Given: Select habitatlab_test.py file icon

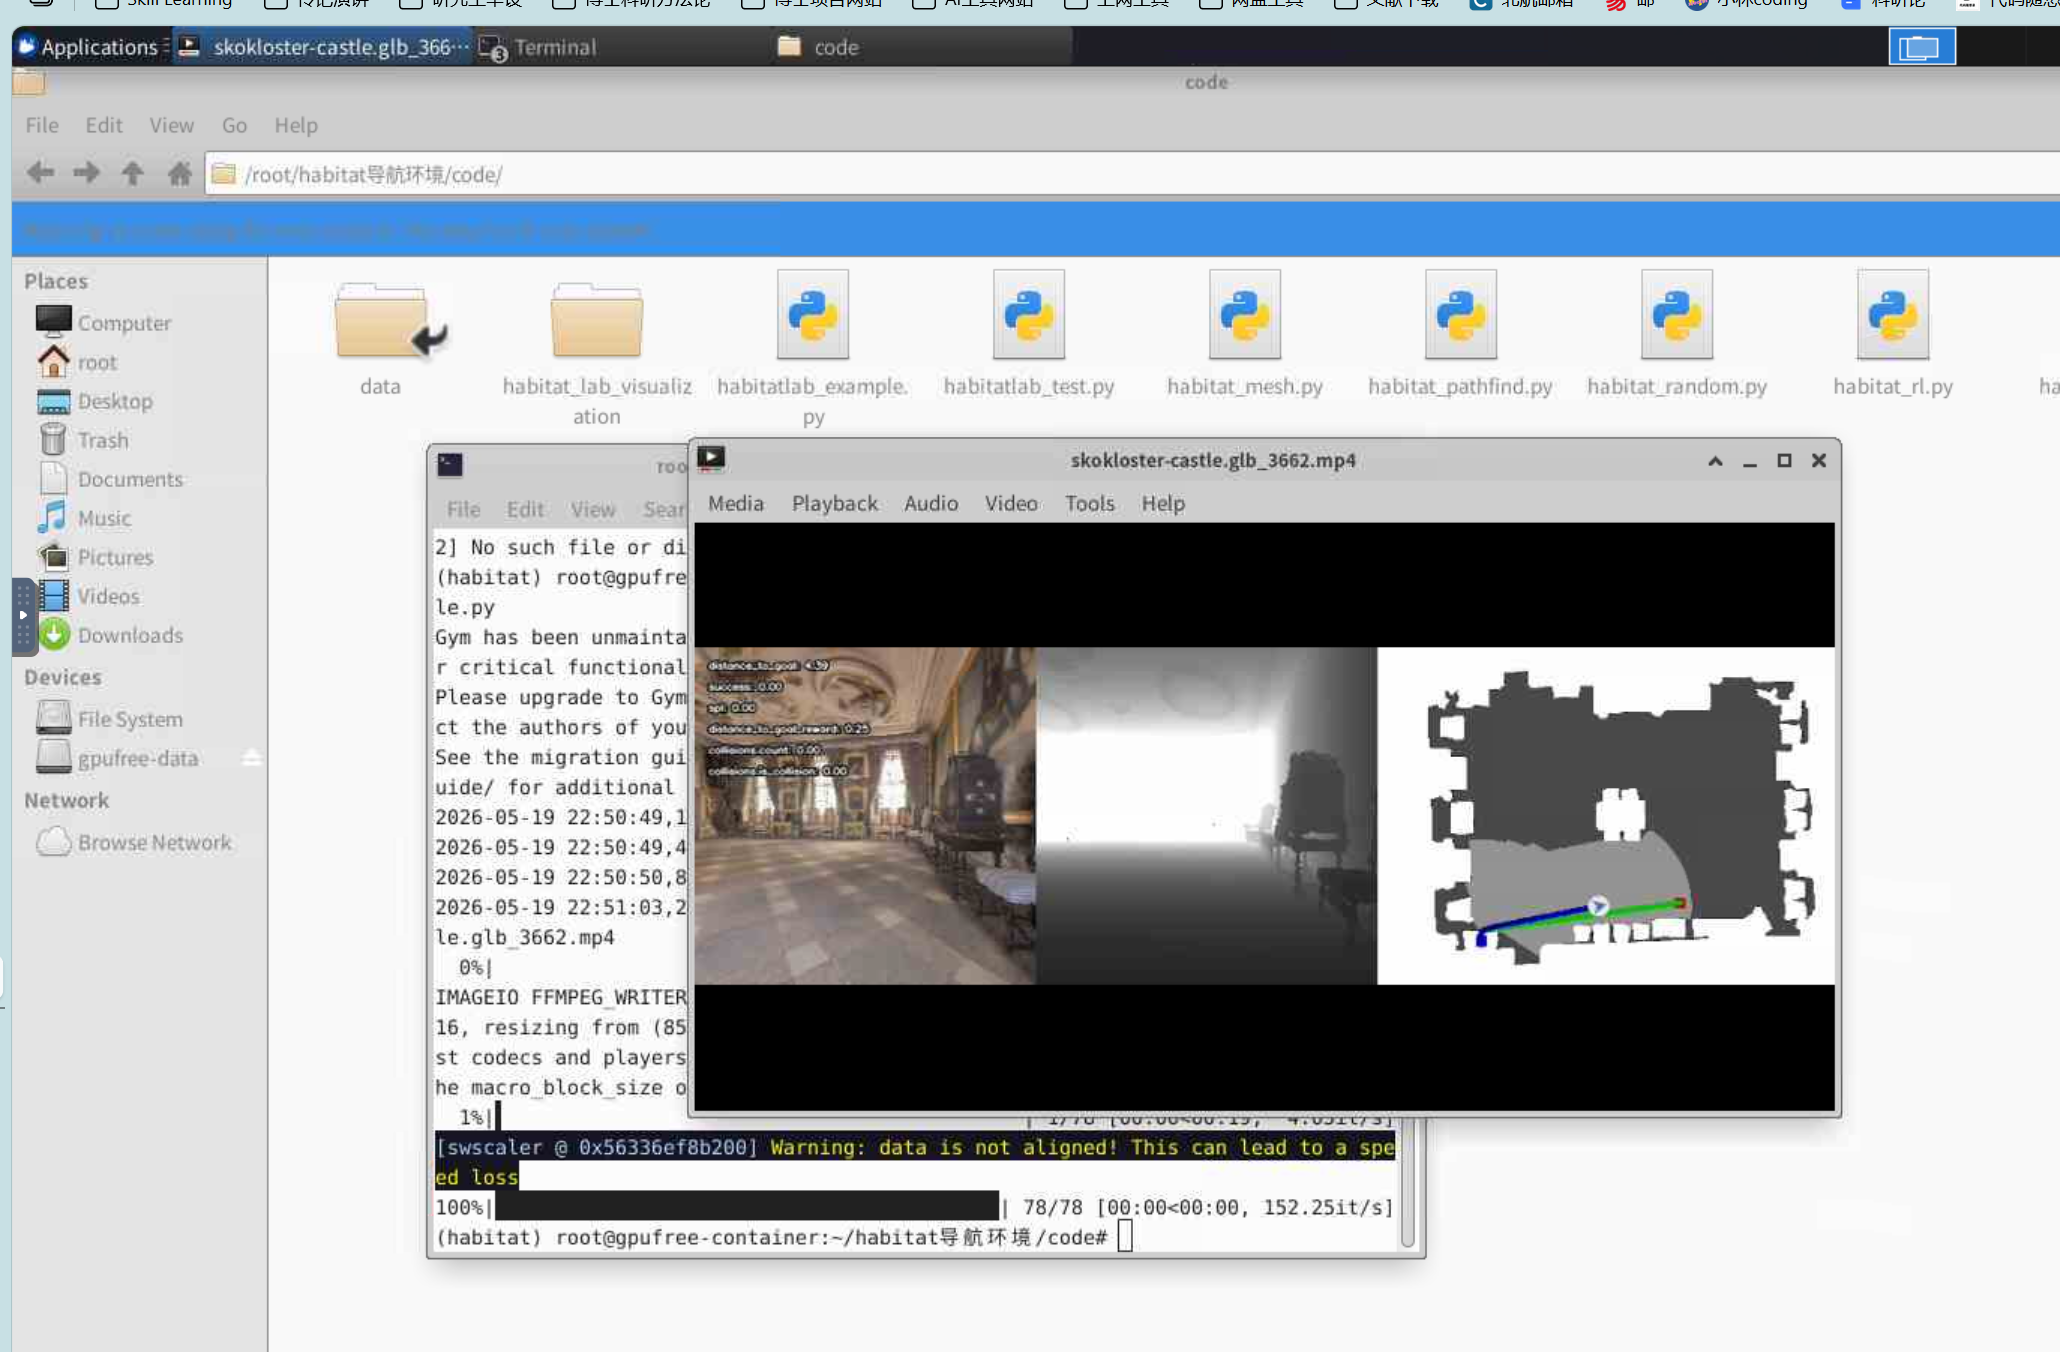Looking at the screenshot, I should pyautogui.click(x=1029, y=315).
